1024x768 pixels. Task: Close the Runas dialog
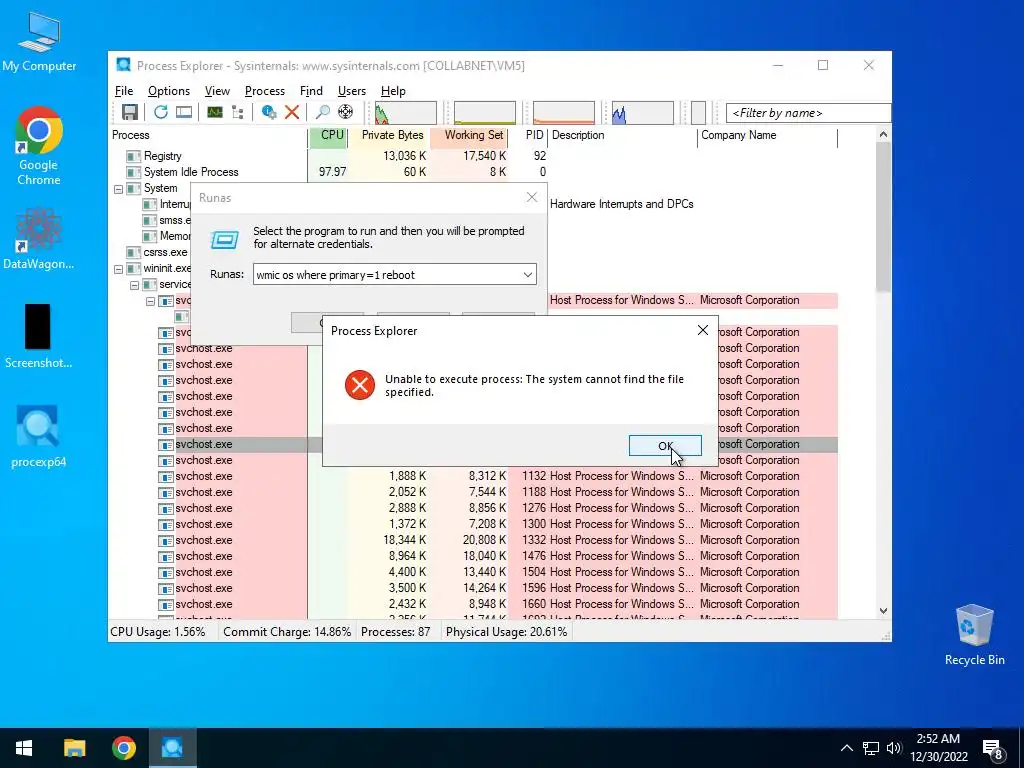click(532, 197)
